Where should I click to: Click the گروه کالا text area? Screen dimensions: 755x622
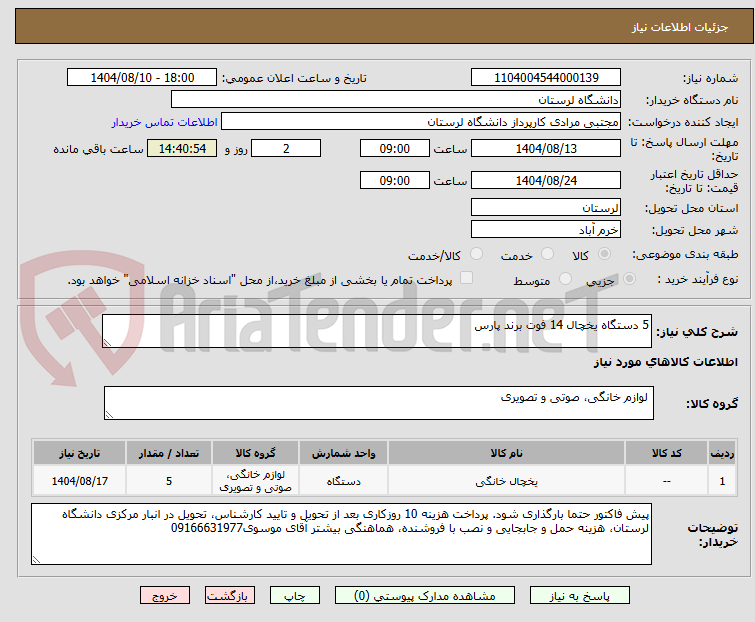pyautogui.click(x=379, y=403)
